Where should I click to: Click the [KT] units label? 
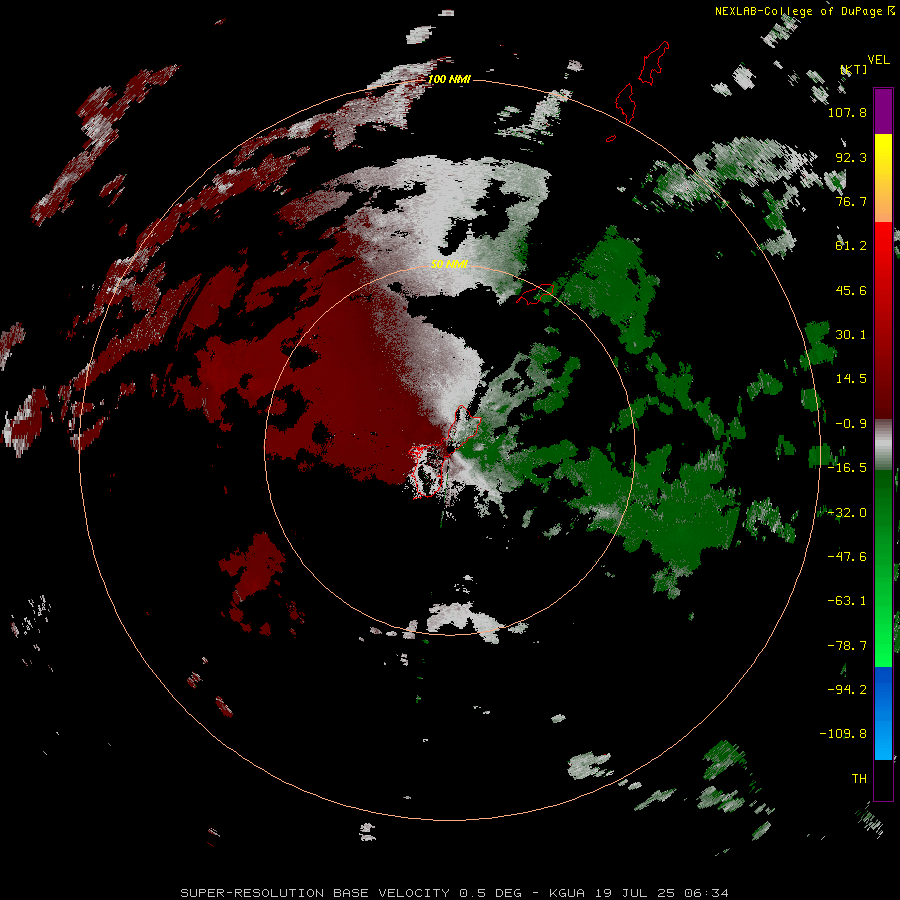854,69
